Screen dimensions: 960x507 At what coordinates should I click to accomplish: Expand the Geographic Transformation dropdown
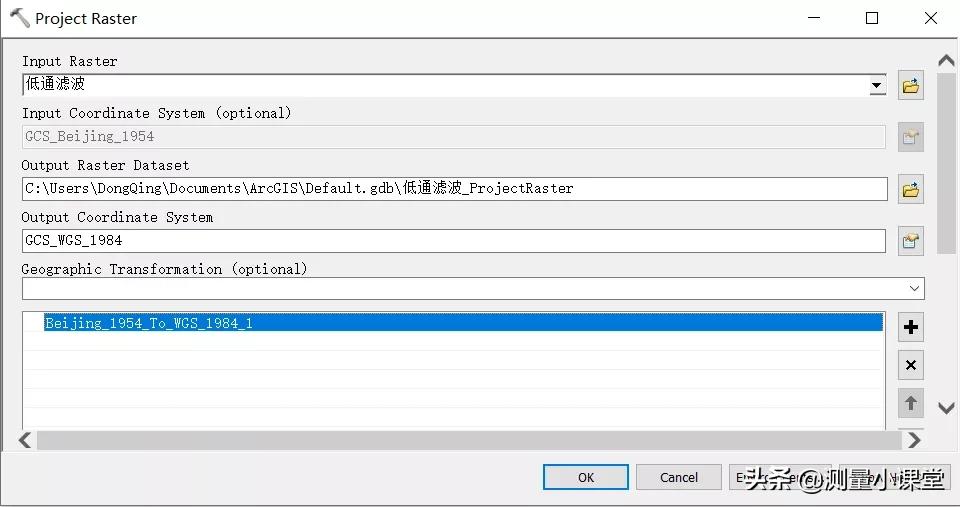coord(914,288)
